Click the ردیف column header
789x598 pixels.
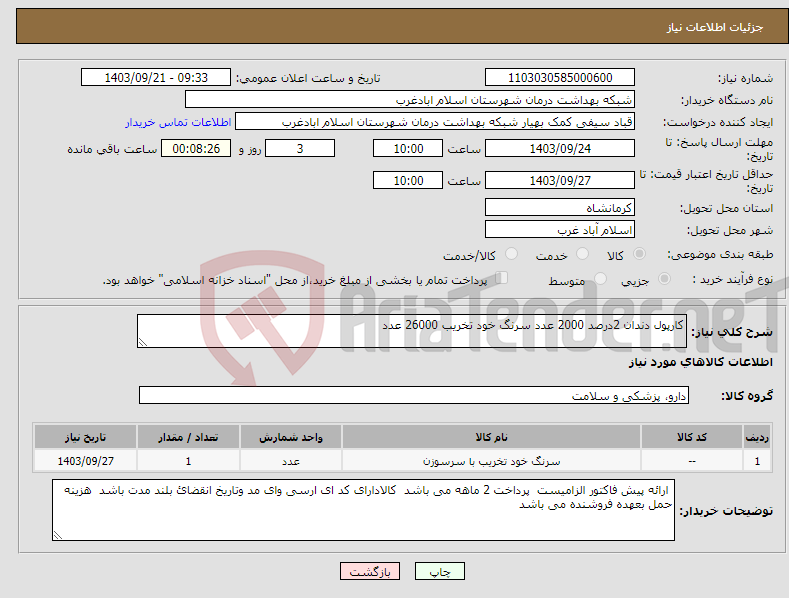coord(757,437)
